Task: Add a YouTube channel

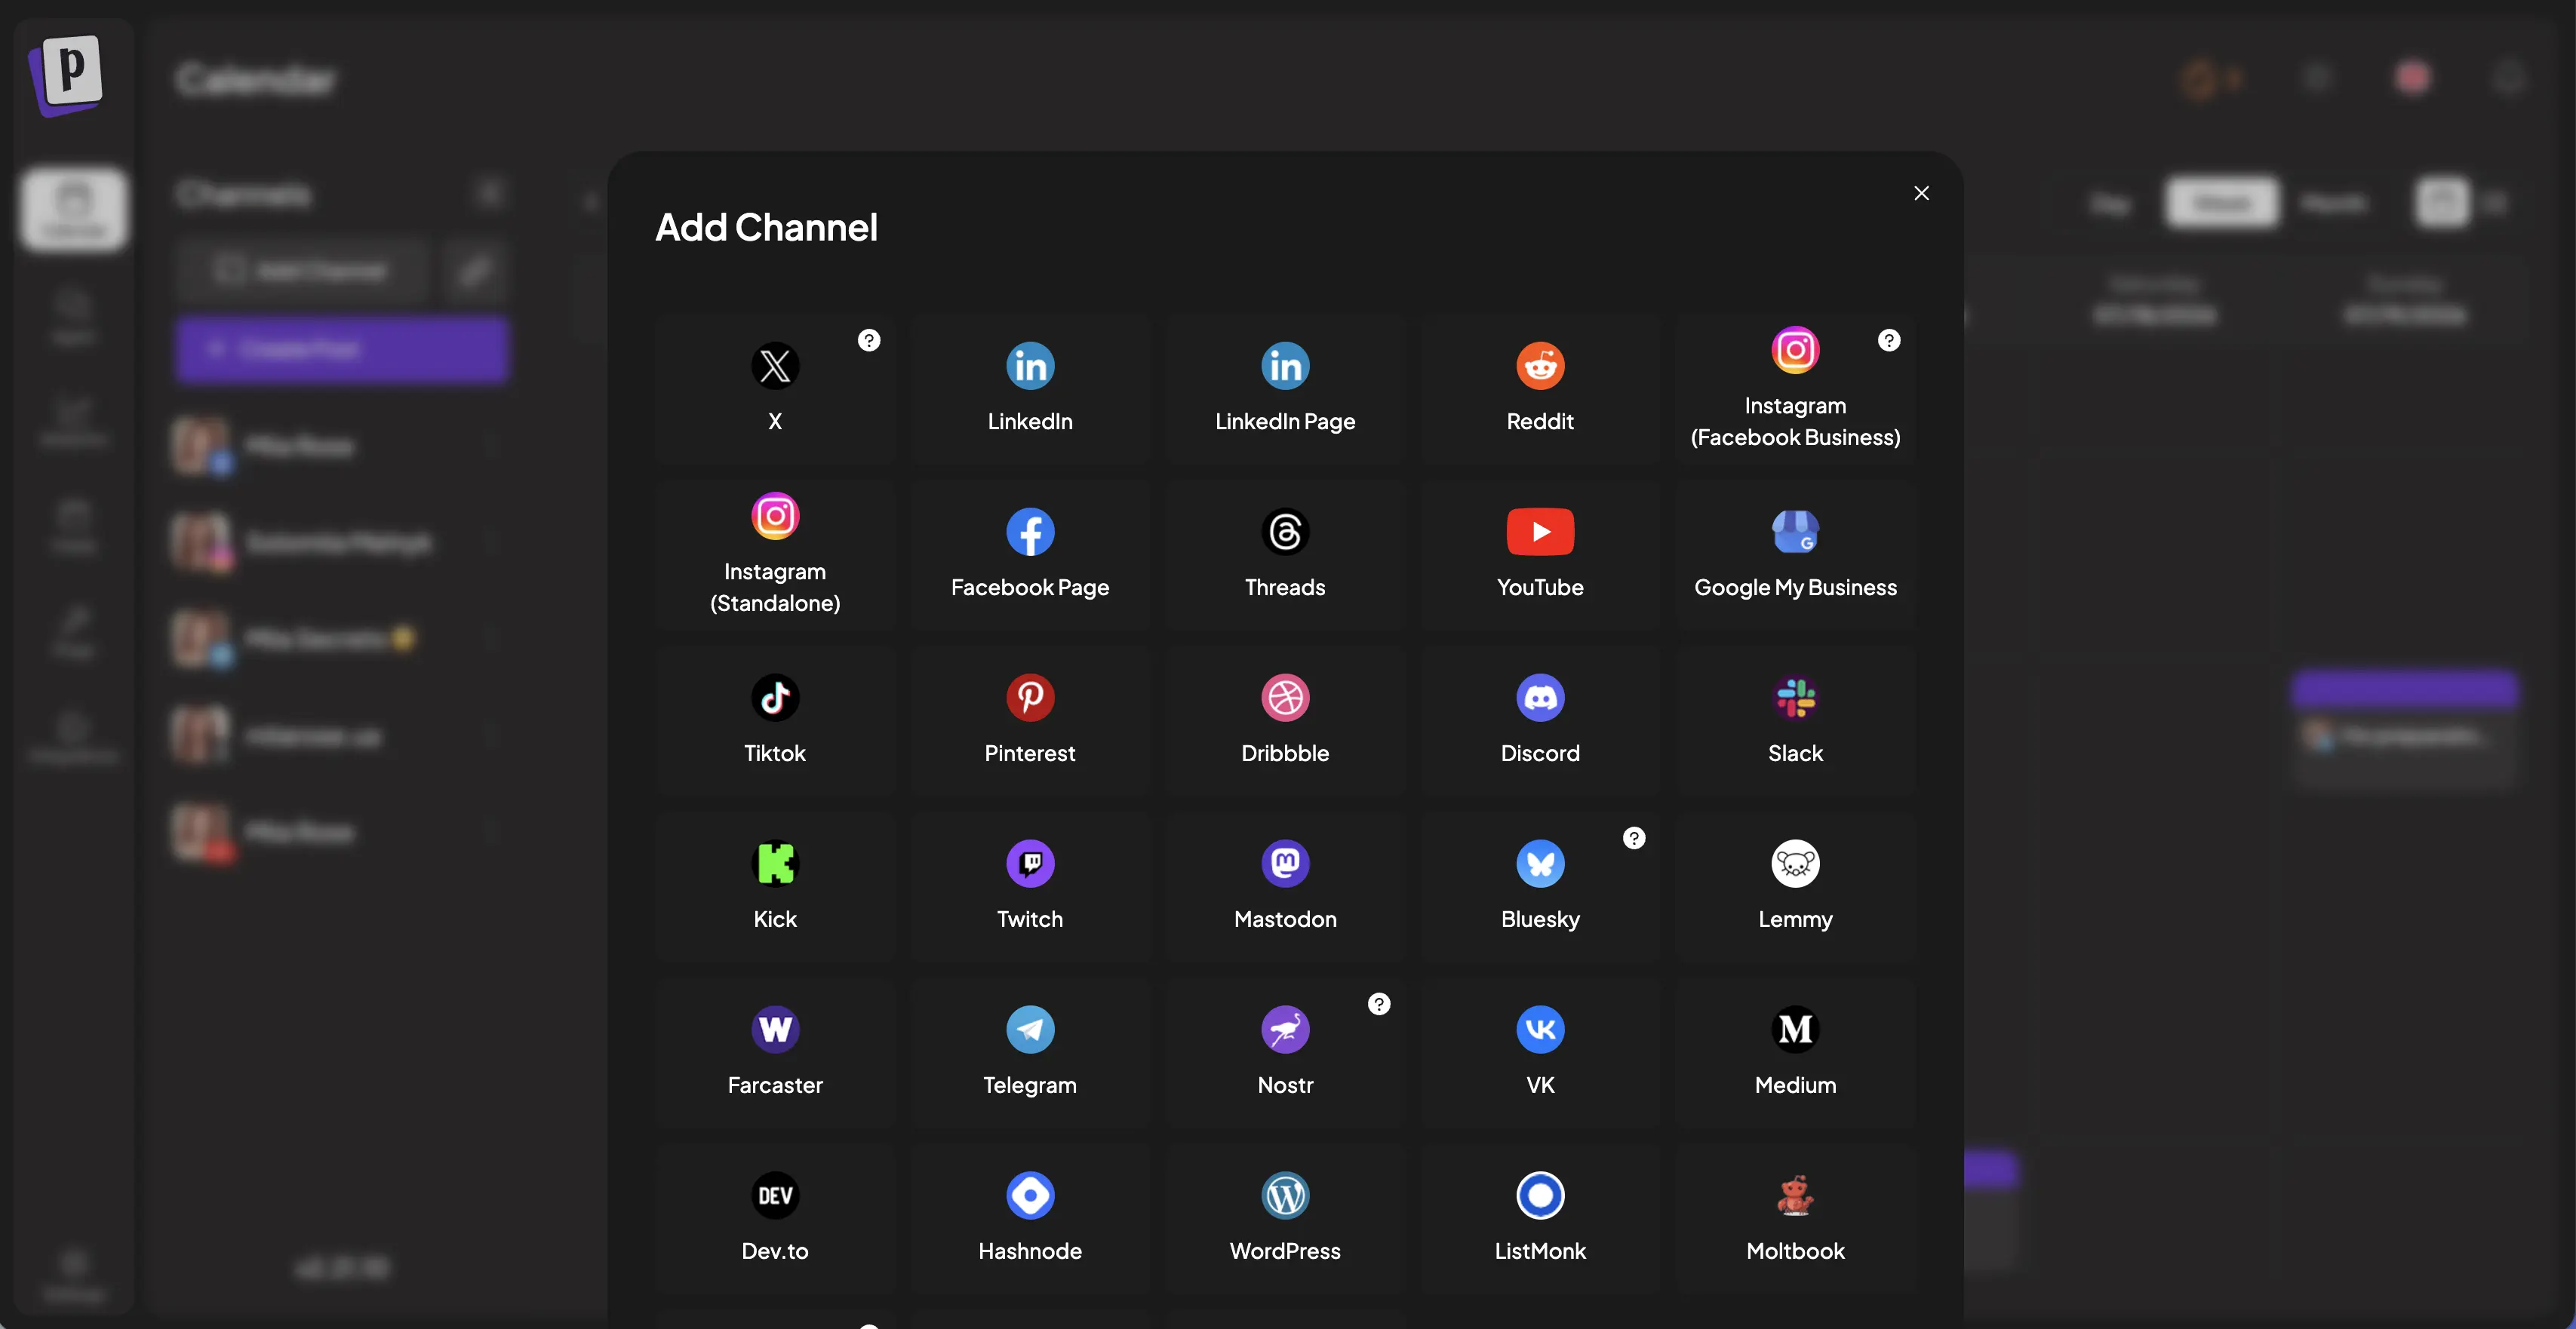Action: pos(1540,555)
